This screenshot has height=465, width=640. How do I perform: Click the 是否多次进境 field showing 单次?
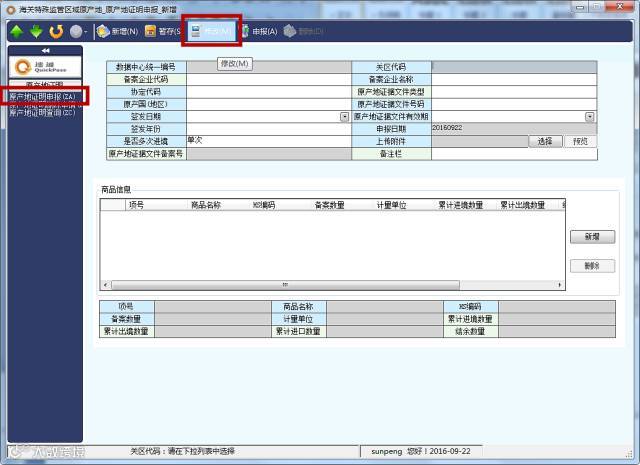coord(269,141)
